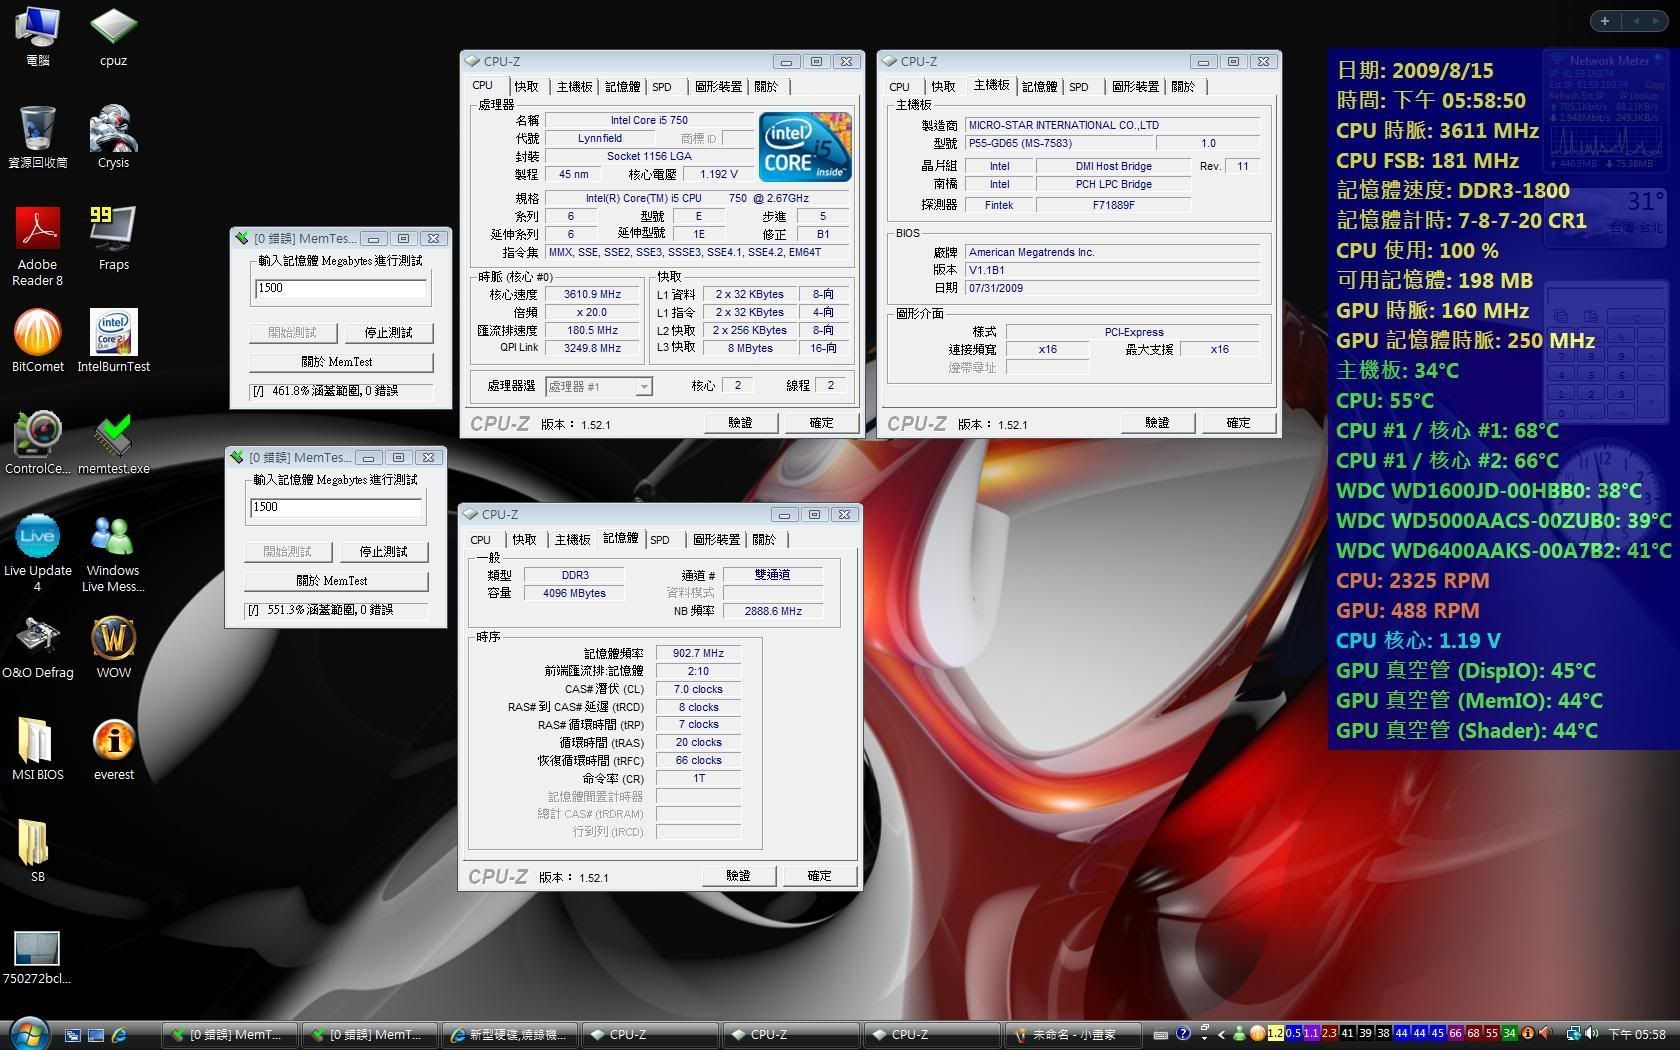Open 記憶體 tab in CPU-Z CPU window
The image size is (1680, 1050).
(622, 87)
